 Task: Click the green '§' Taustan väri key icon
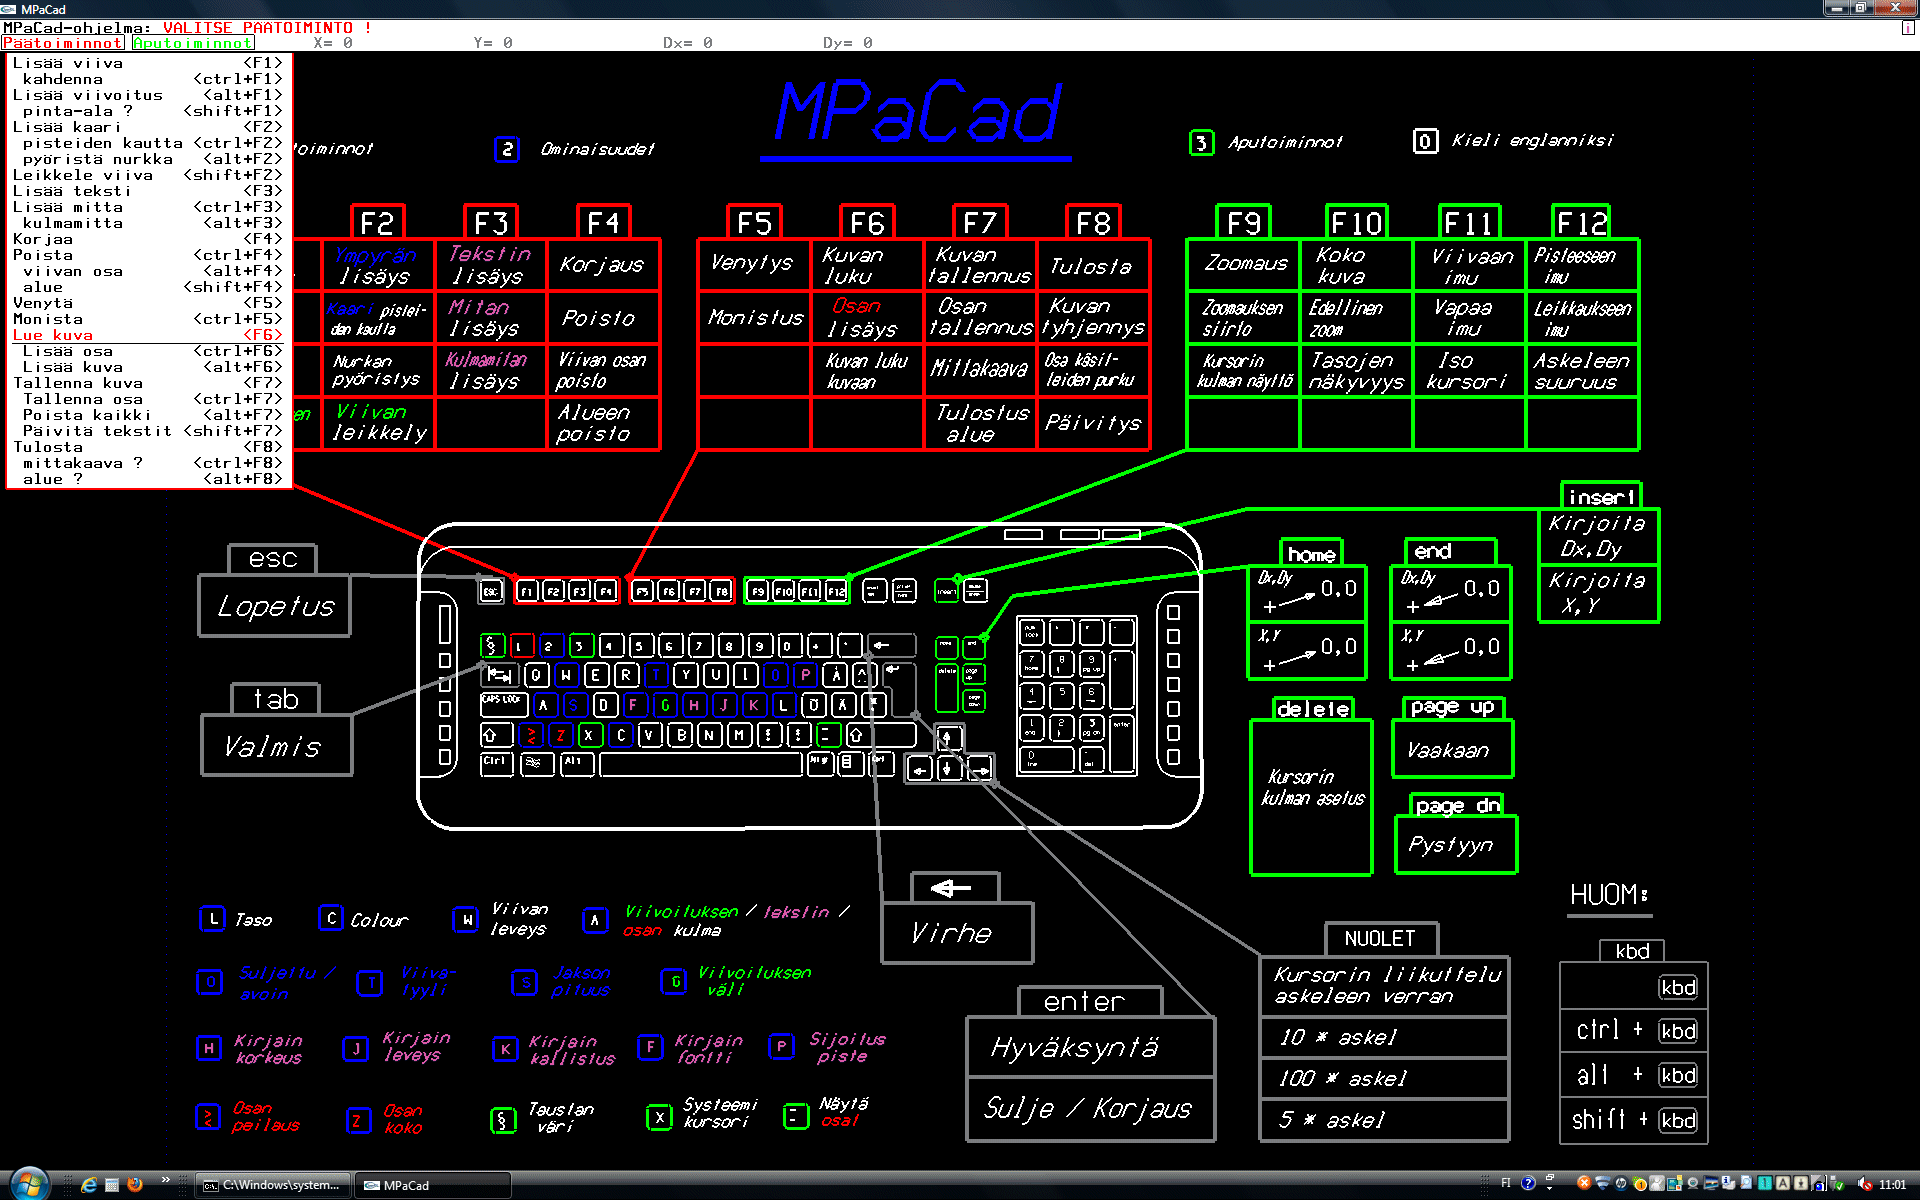pyautogui.click(x=503, y=1119)
